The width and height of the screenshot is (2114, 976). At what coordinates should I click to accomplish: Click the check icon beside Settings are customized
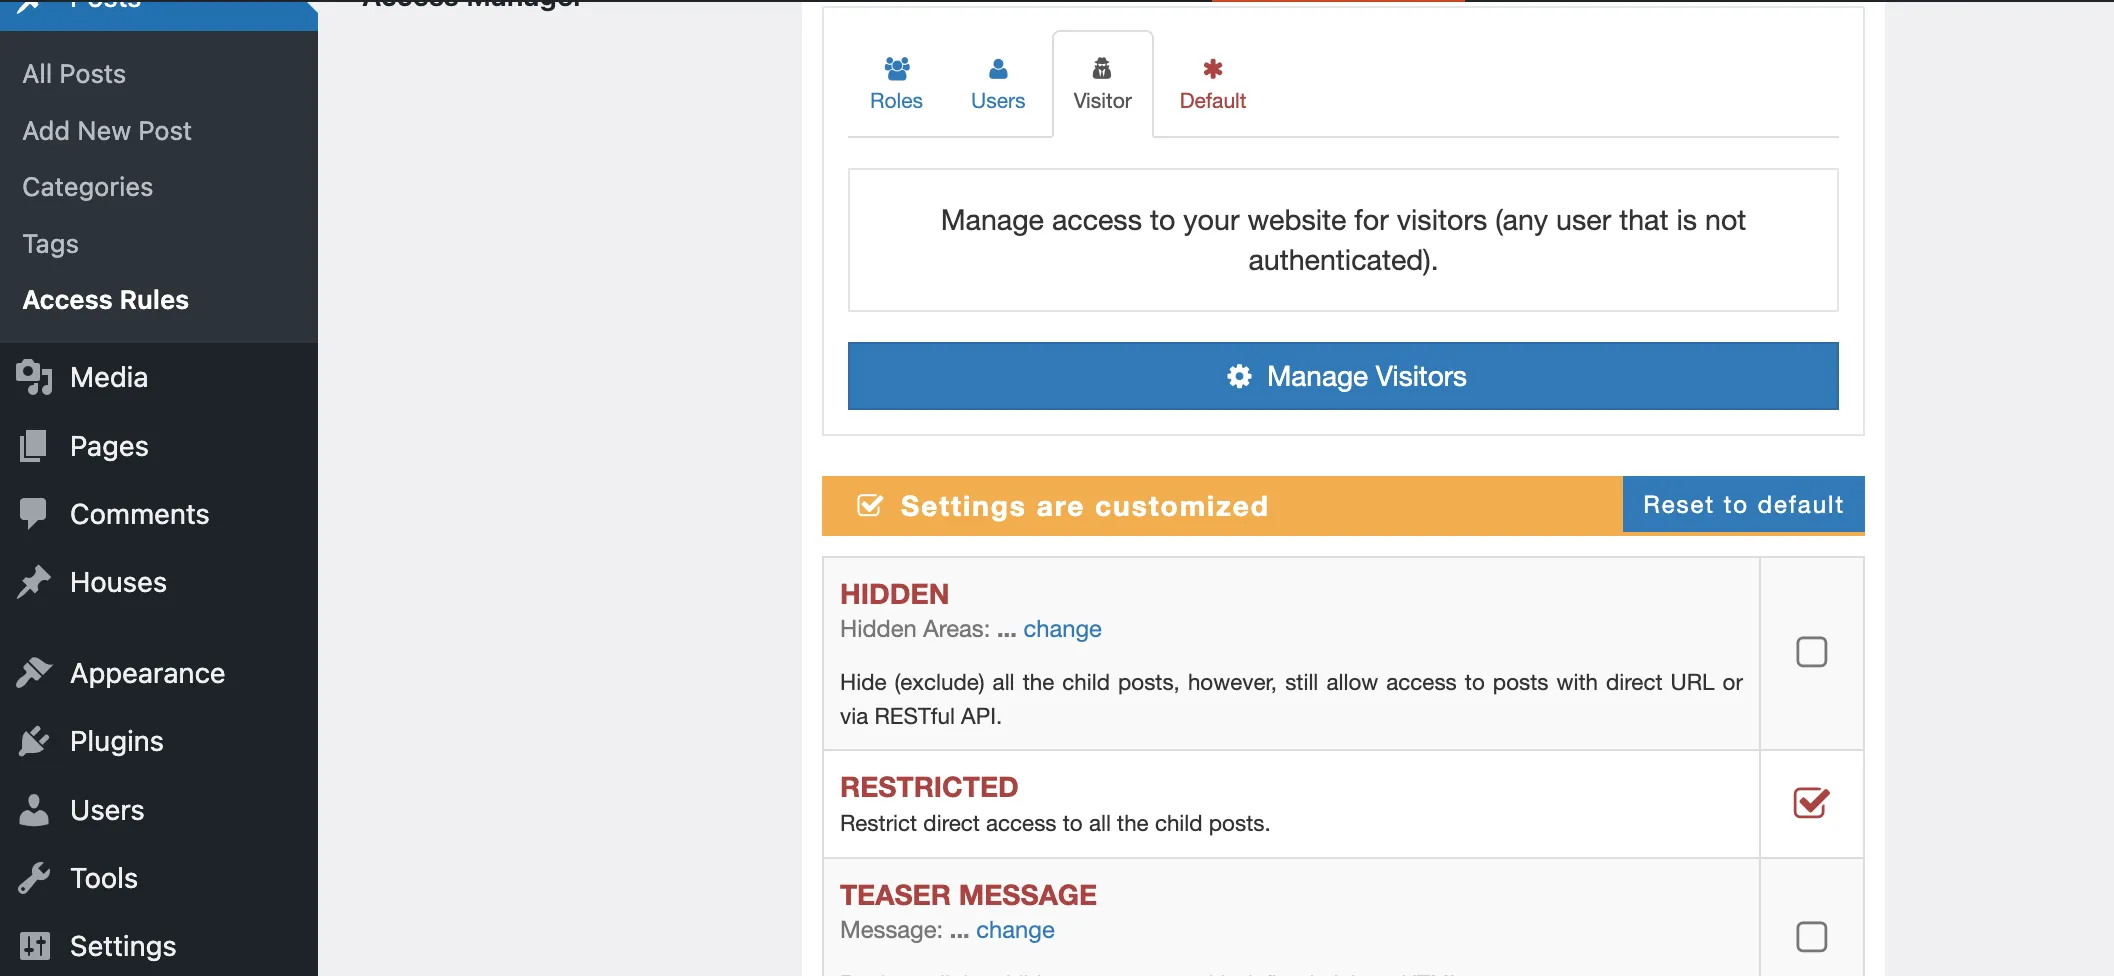[x=870, y=506]
